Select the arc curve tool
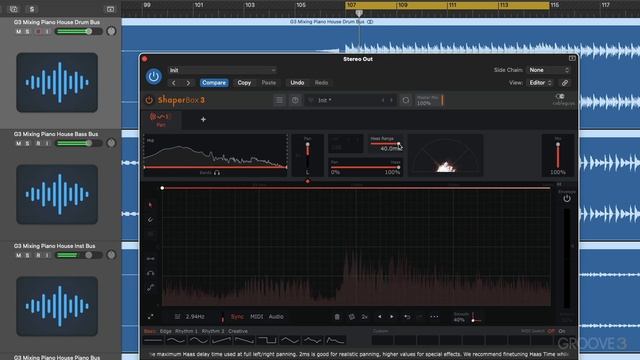The image size is (640, 360). click(x=150, y=273)
